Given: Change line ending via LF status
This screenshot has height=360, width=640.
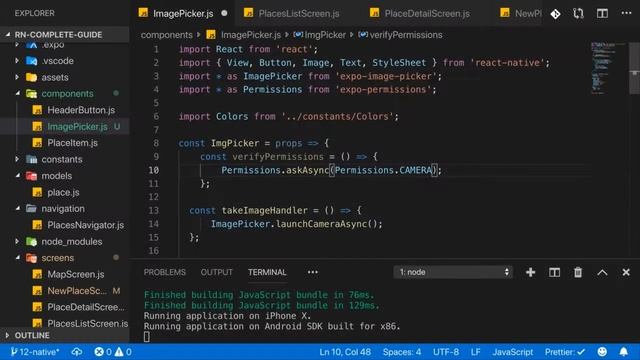Looking at the screenshot, I should coord(476,352).
